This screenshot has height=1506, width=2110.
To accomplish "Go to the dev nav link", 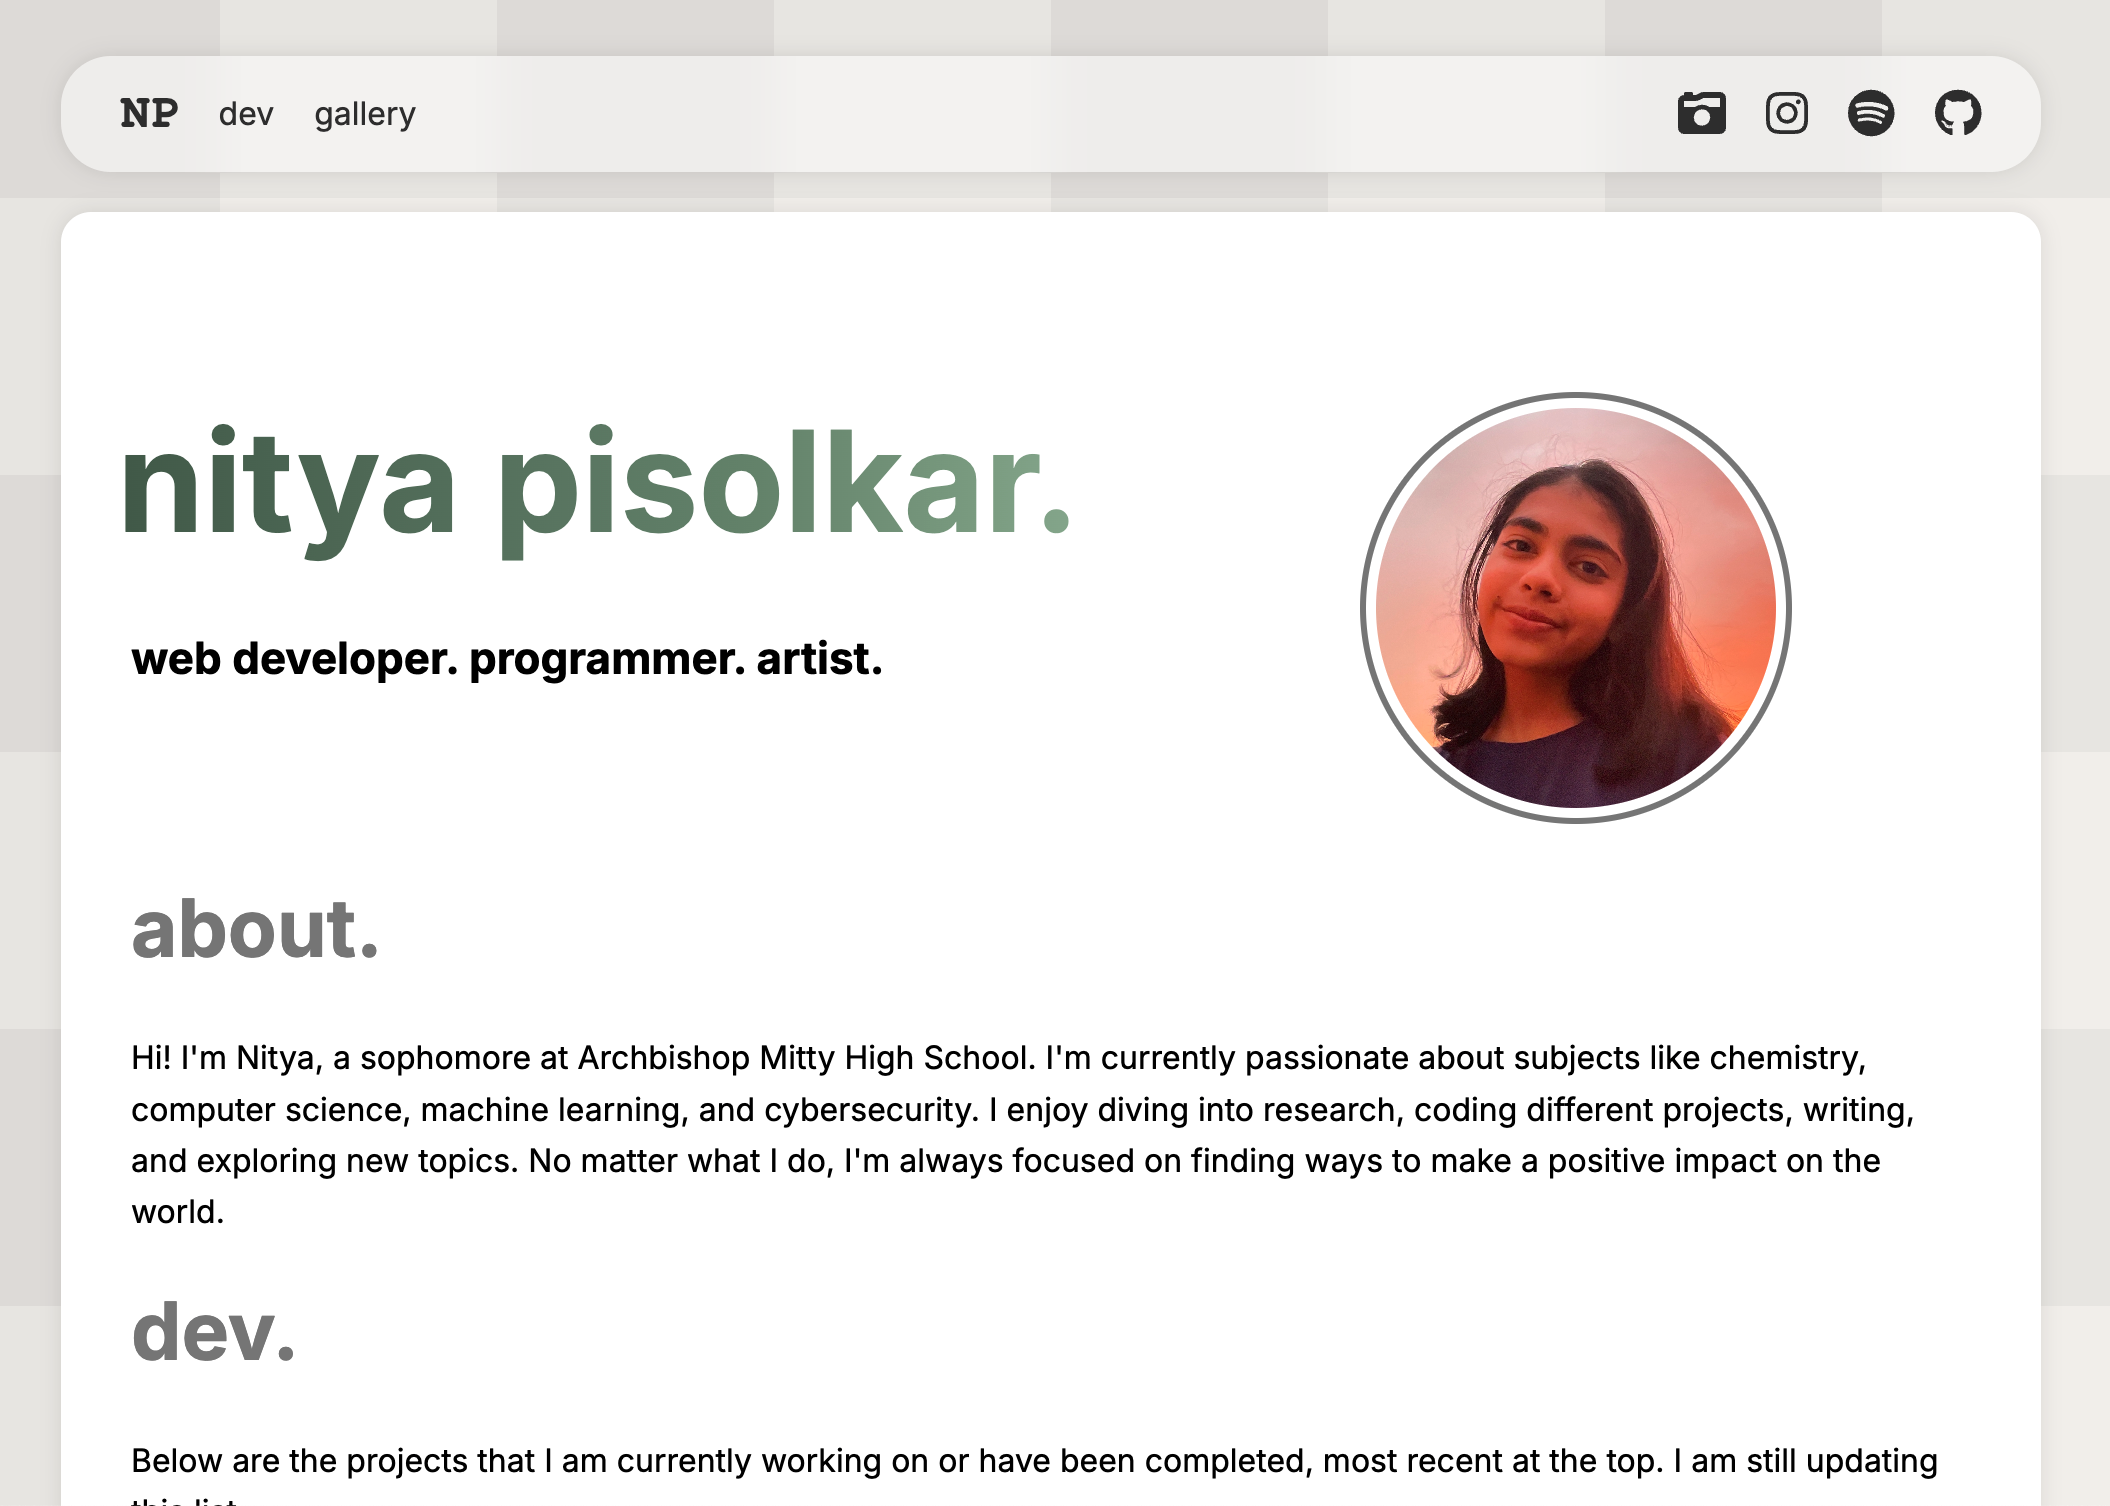I will tap(246, 114).
